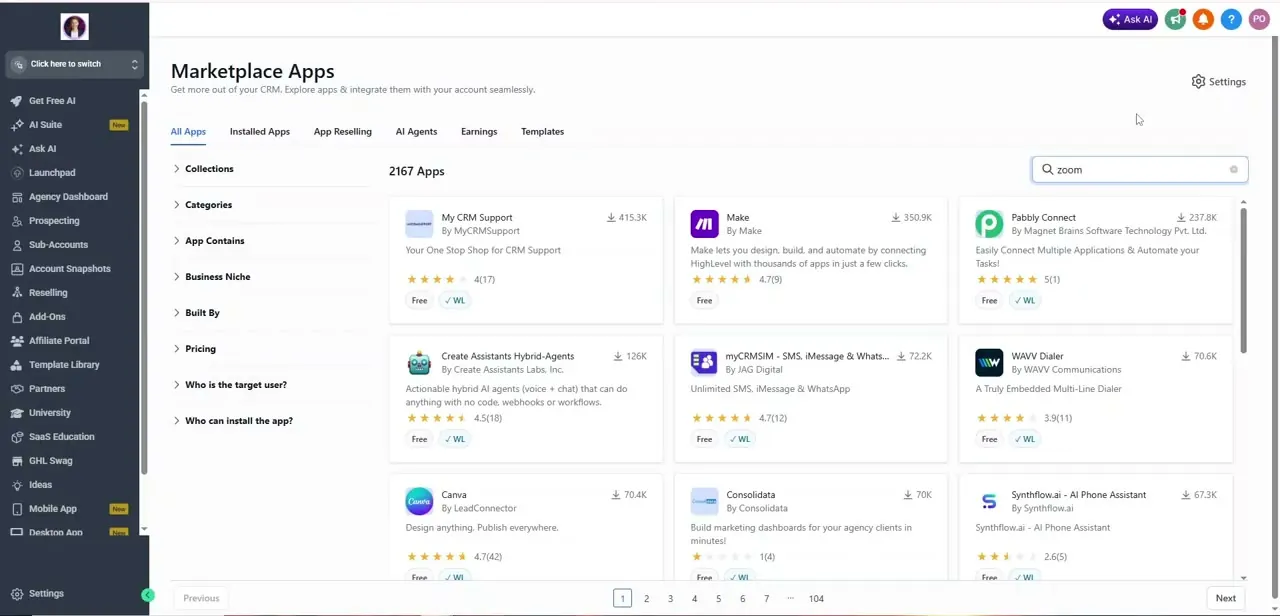Open Pabbly Connect app logo
The height and width of the screenshot is (616, 1280).
click(989, 224)
